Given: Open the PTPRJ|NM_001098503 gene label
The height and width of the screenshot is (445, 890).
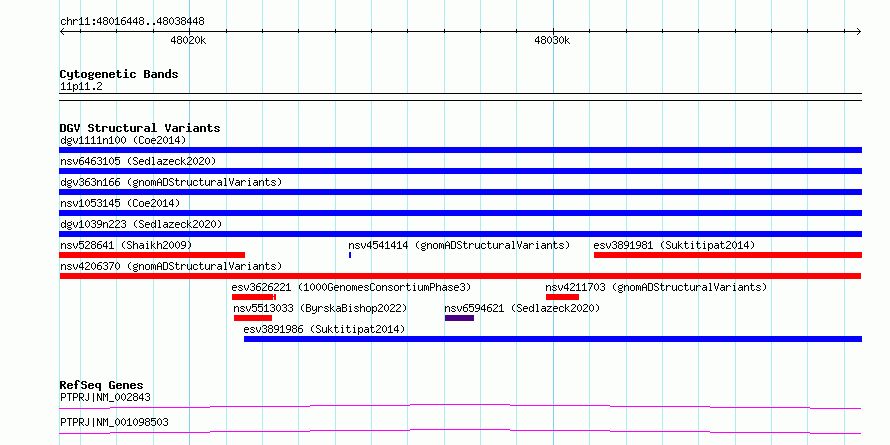Looking at the screenshot, I should point(114,423).
